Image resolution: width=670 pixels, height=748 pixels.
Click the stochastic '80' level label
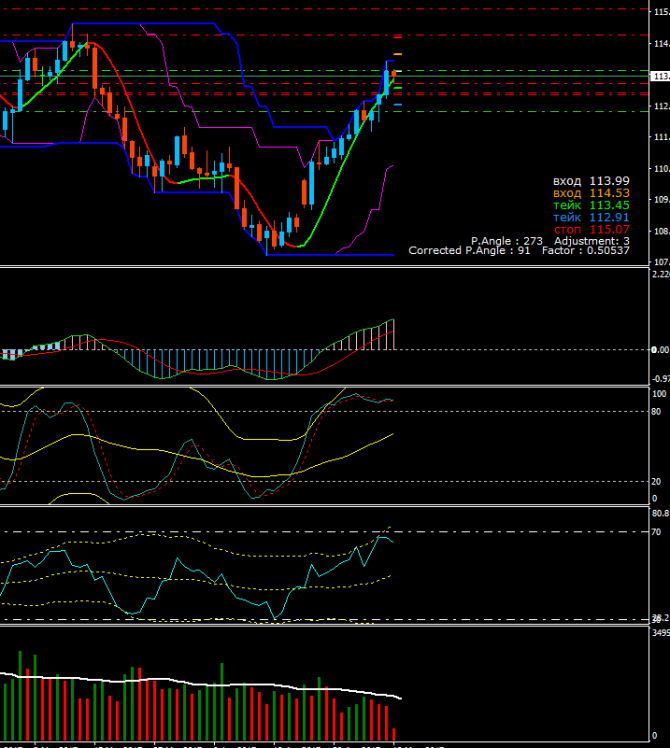[656, 412]
